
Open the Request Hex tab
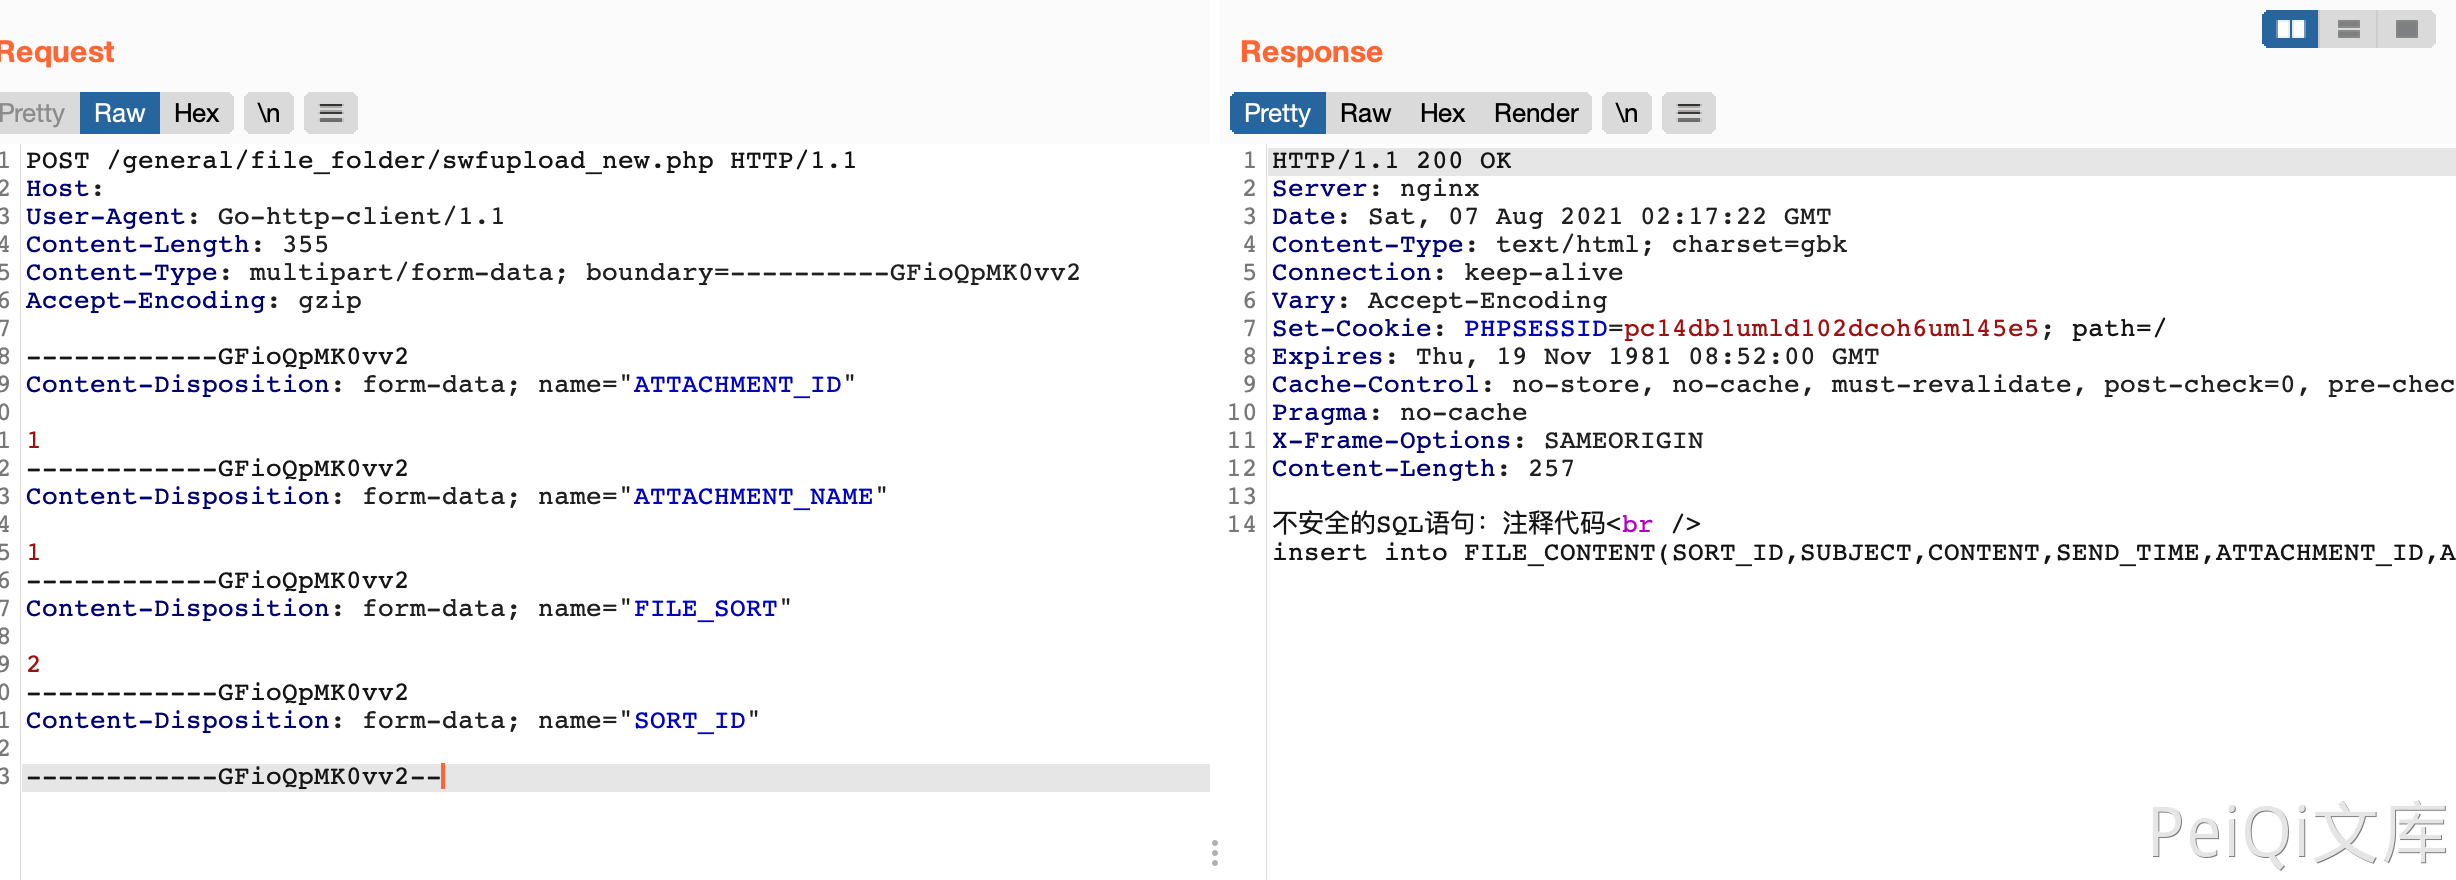tap(197, 113)
